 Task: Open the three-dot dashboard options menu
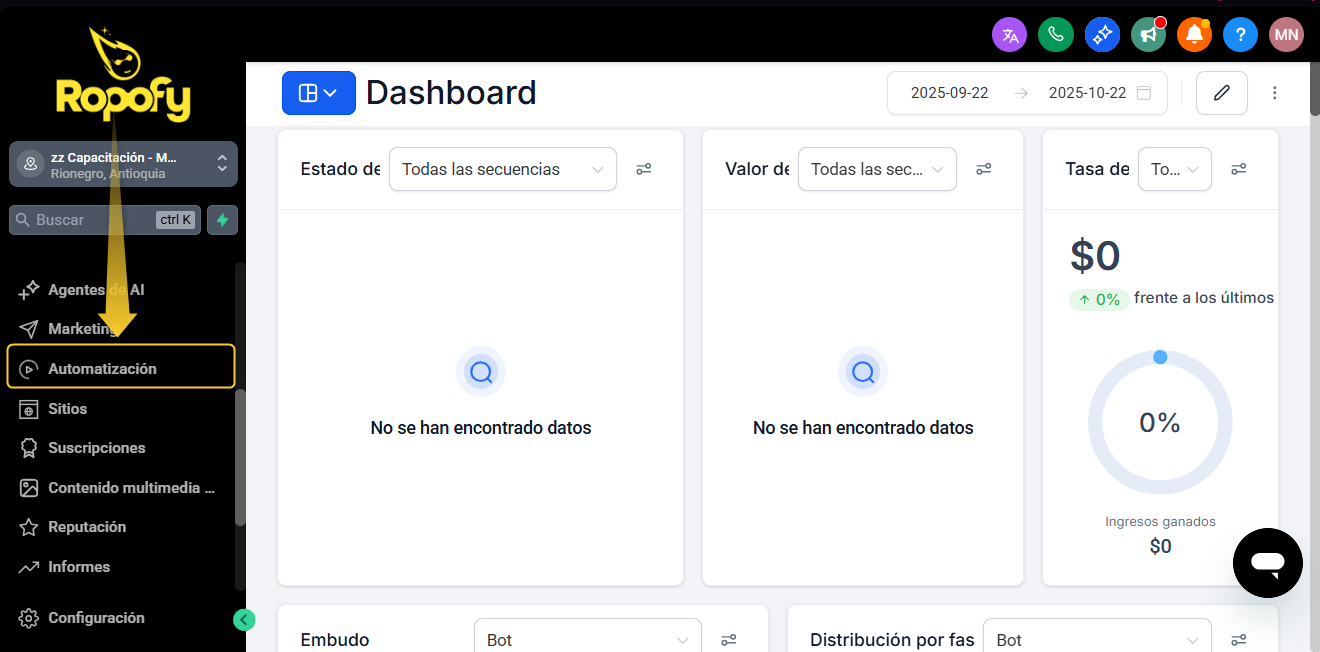(x=1275, y=93)
